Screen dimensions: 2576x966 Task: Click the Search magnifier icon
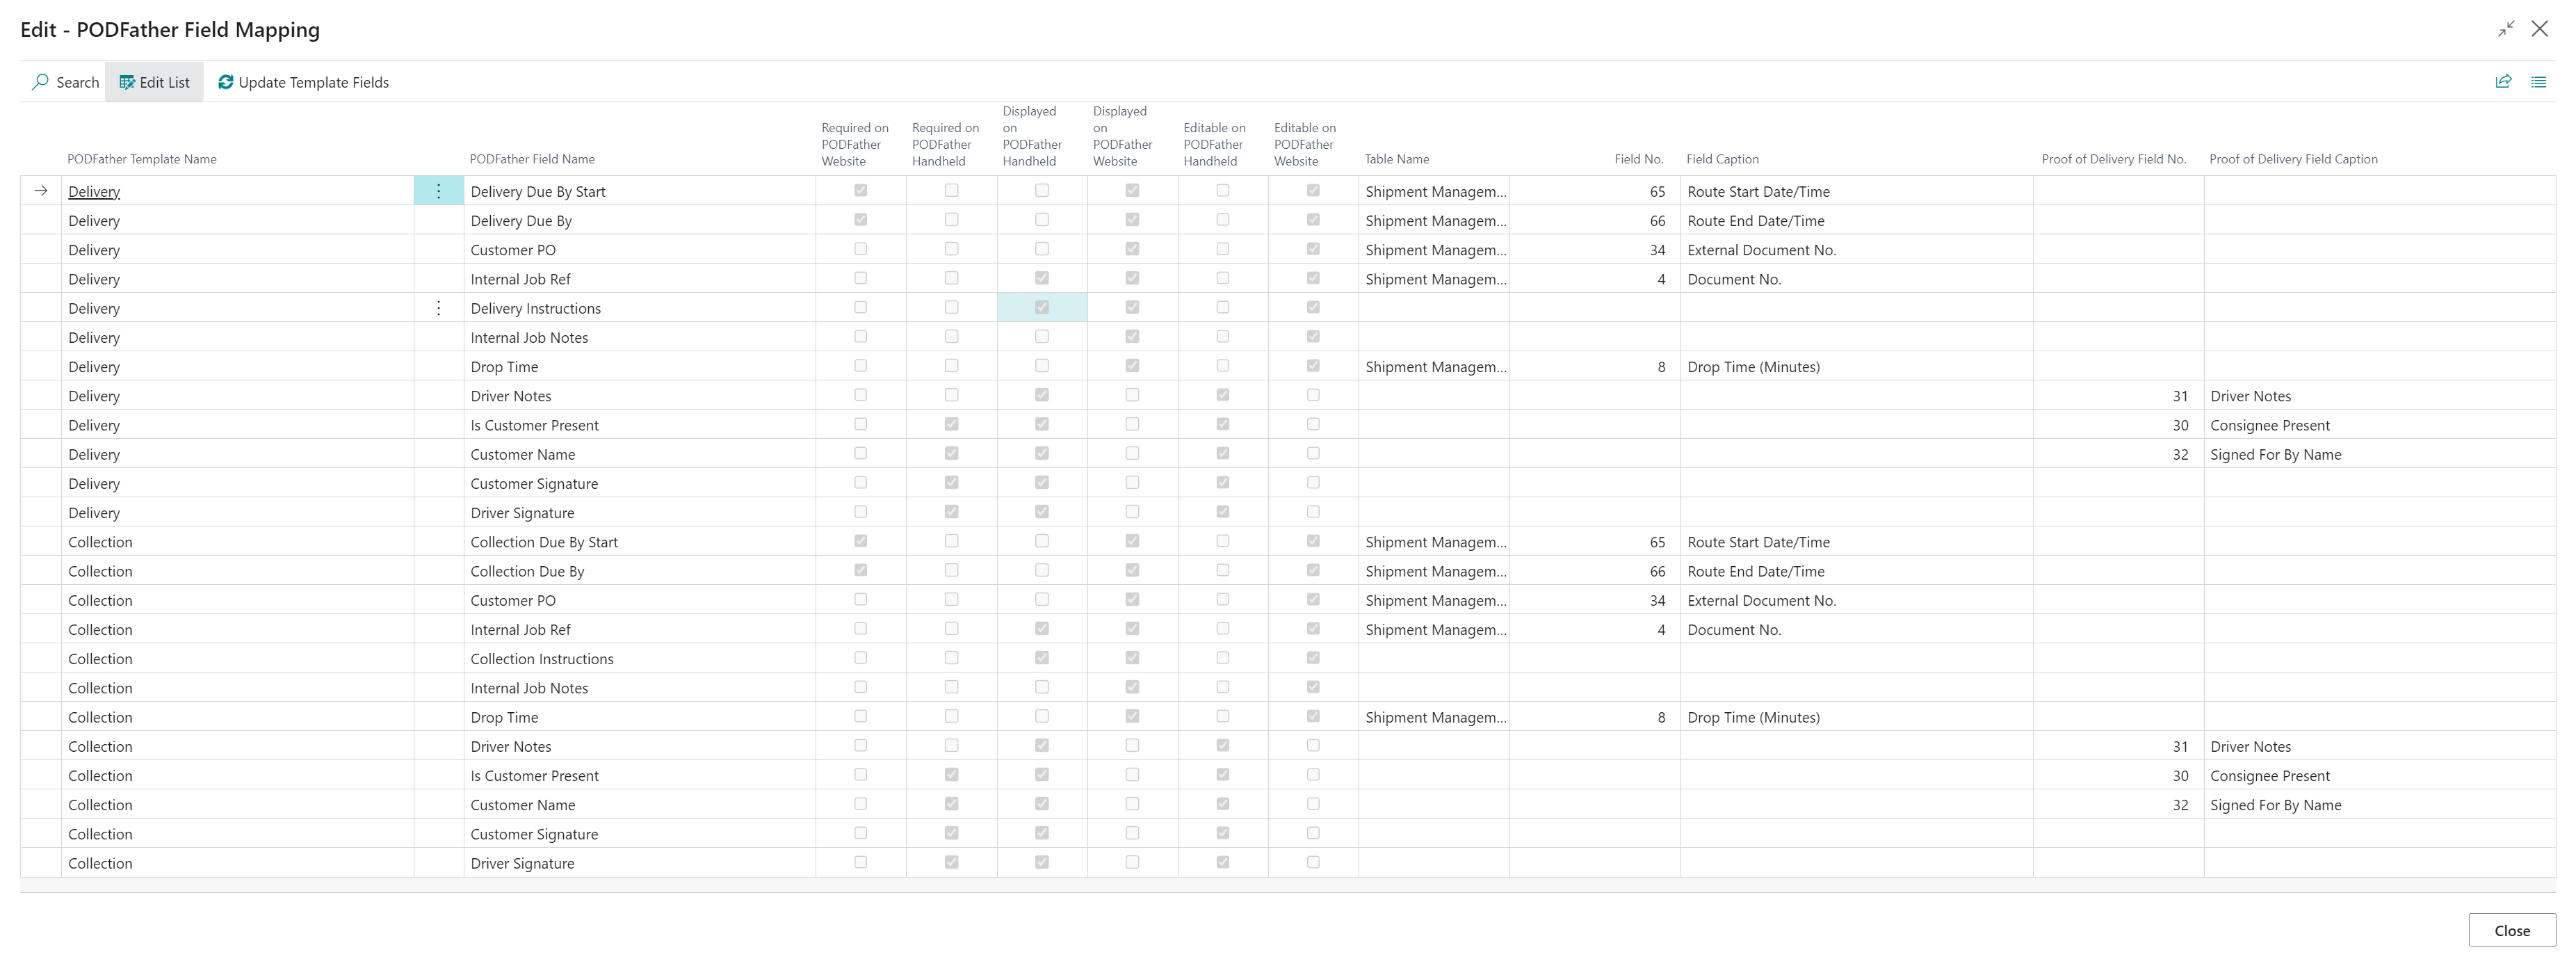point(40,82)
